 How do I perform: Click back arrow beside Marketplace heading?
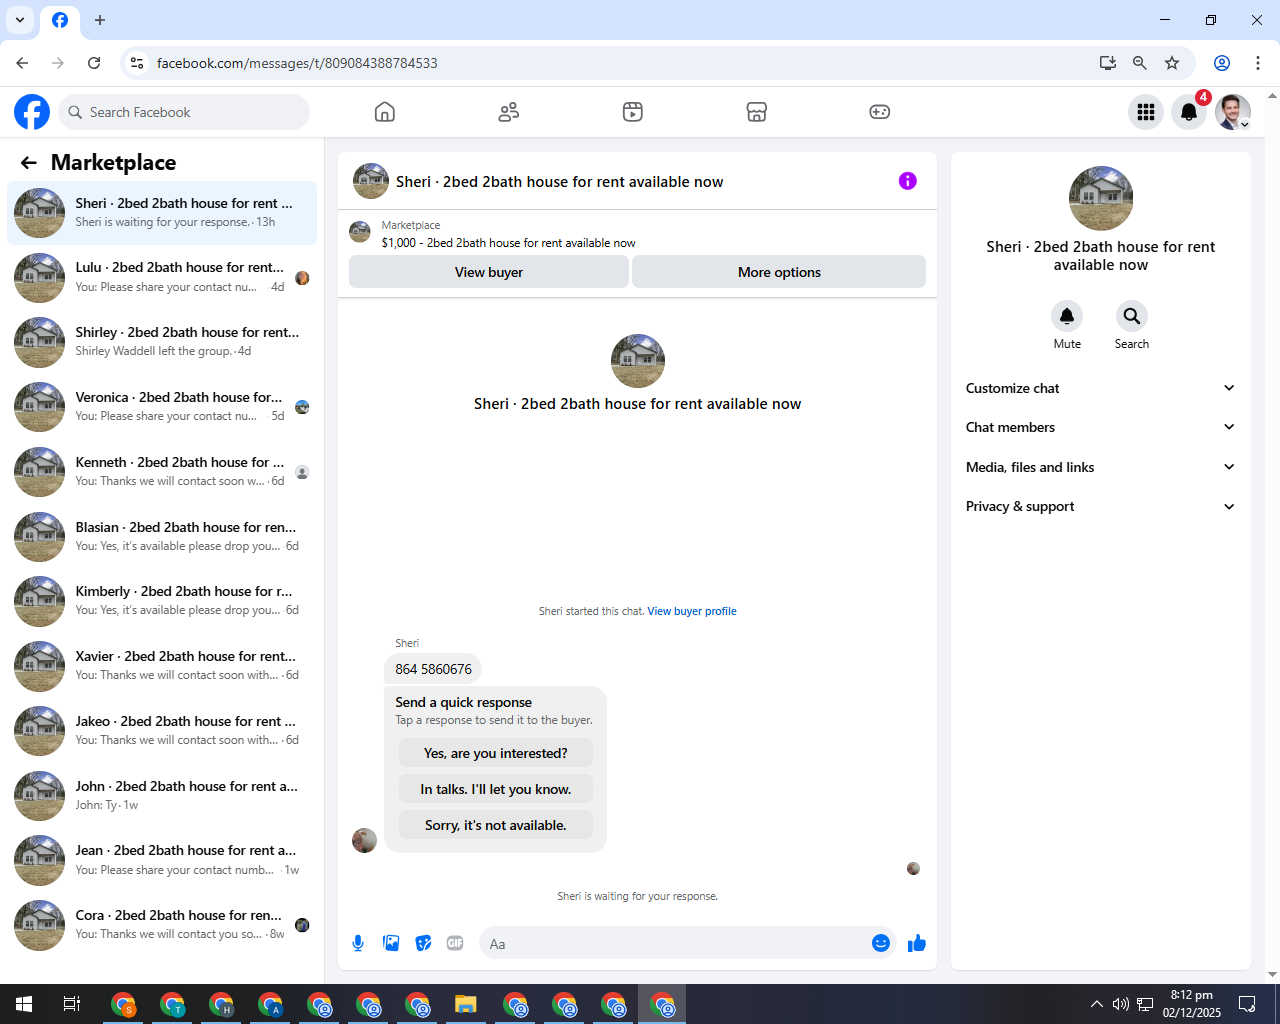(x=29, y=163)
